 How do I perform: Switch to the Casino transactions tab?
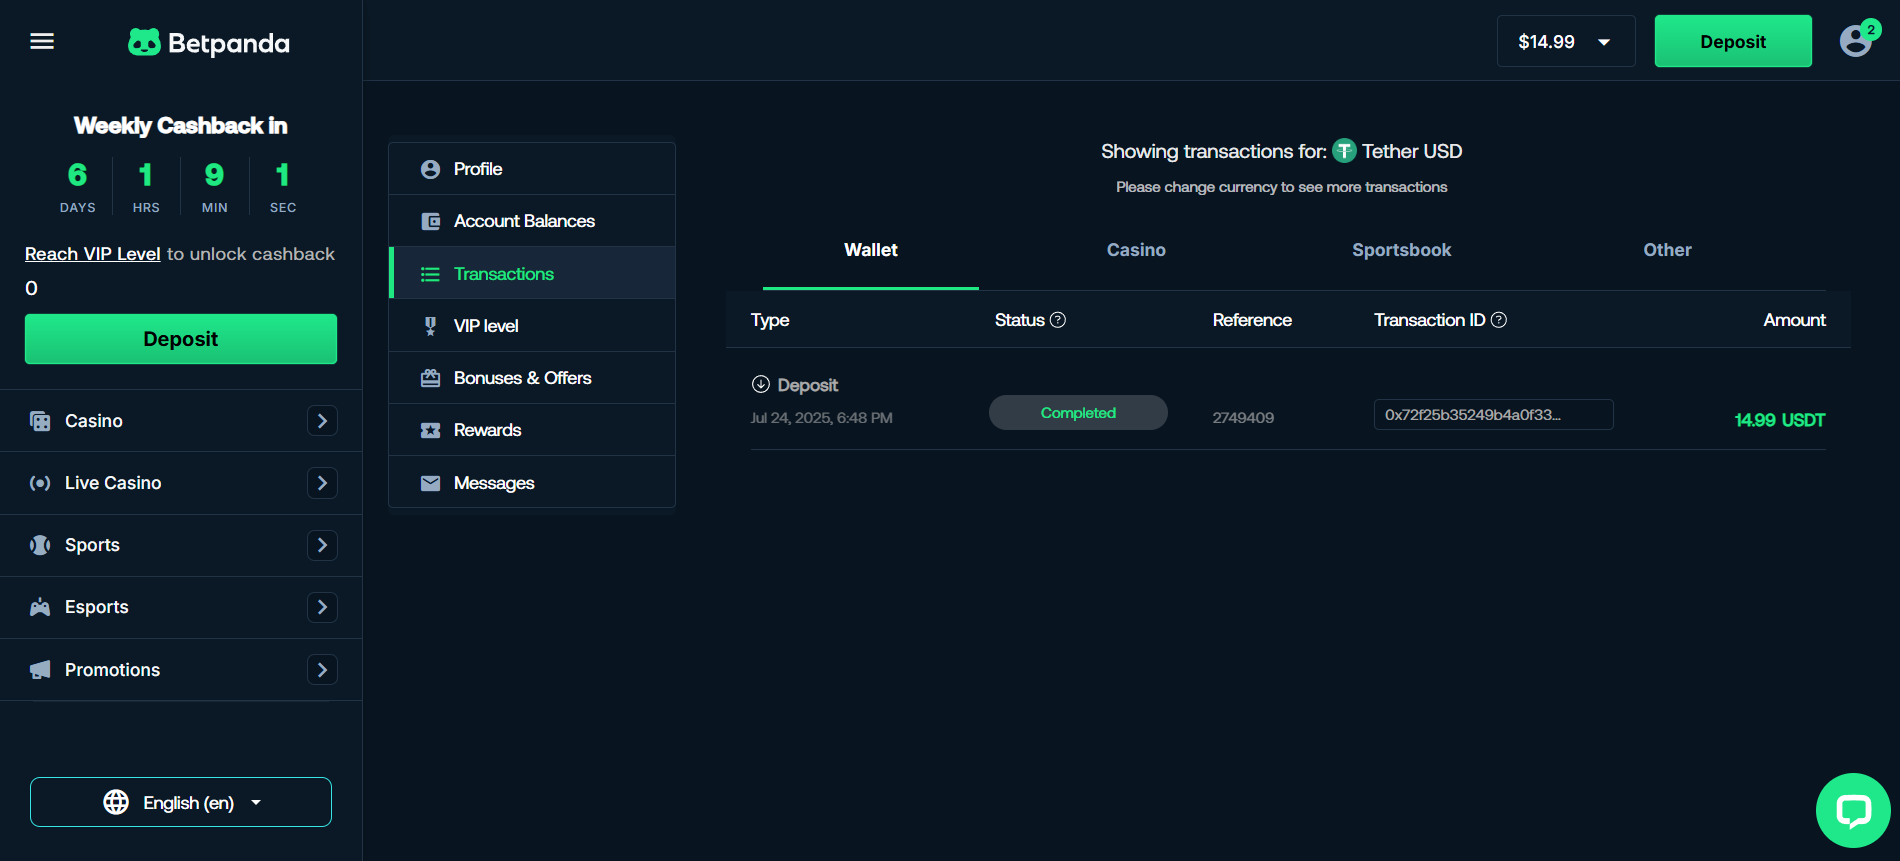pos(1136,250)
